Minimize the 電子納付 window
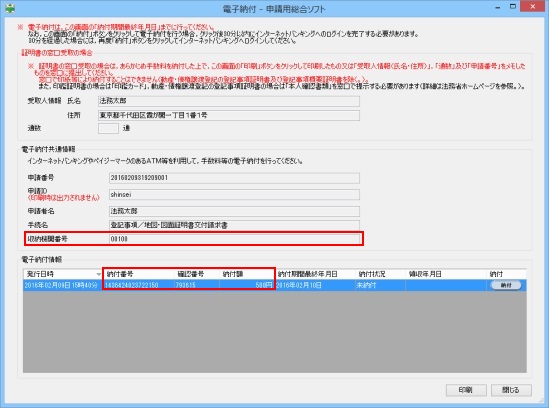 click(x=498, y=7)
